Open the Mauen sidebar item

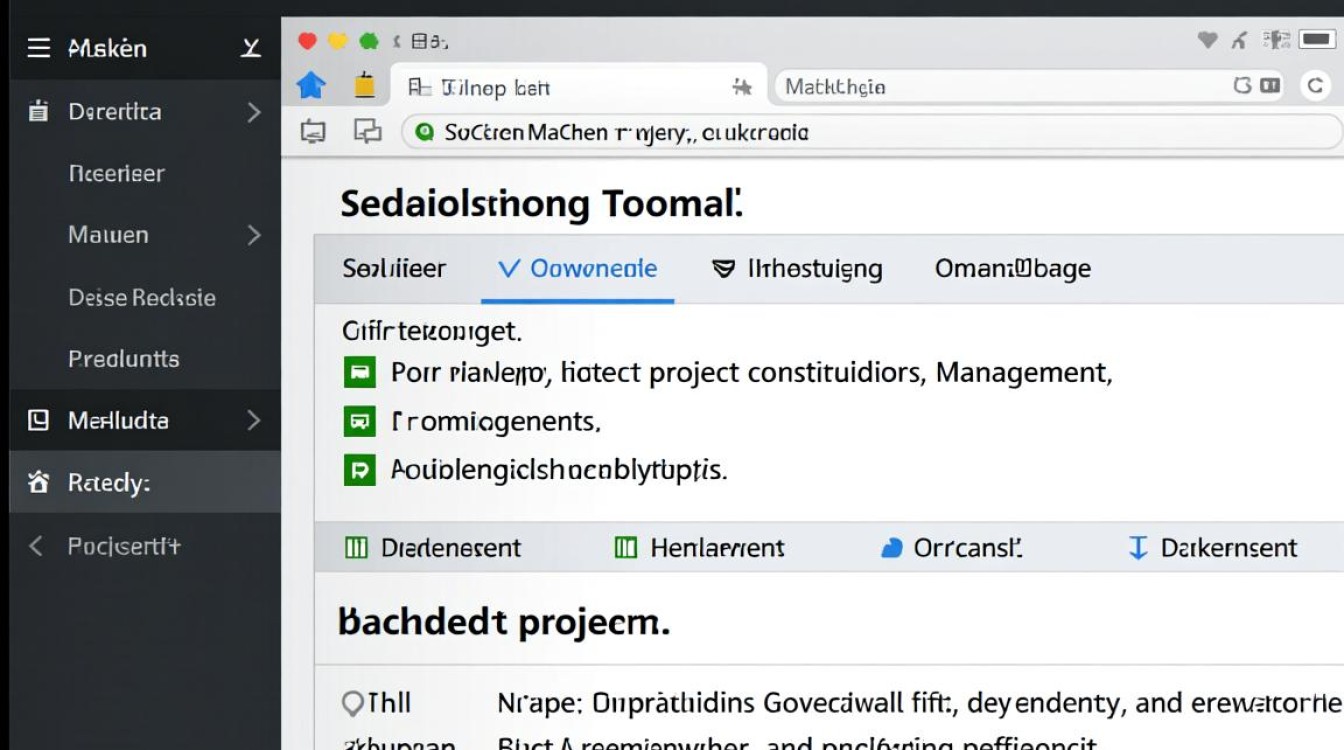[108, 235]
